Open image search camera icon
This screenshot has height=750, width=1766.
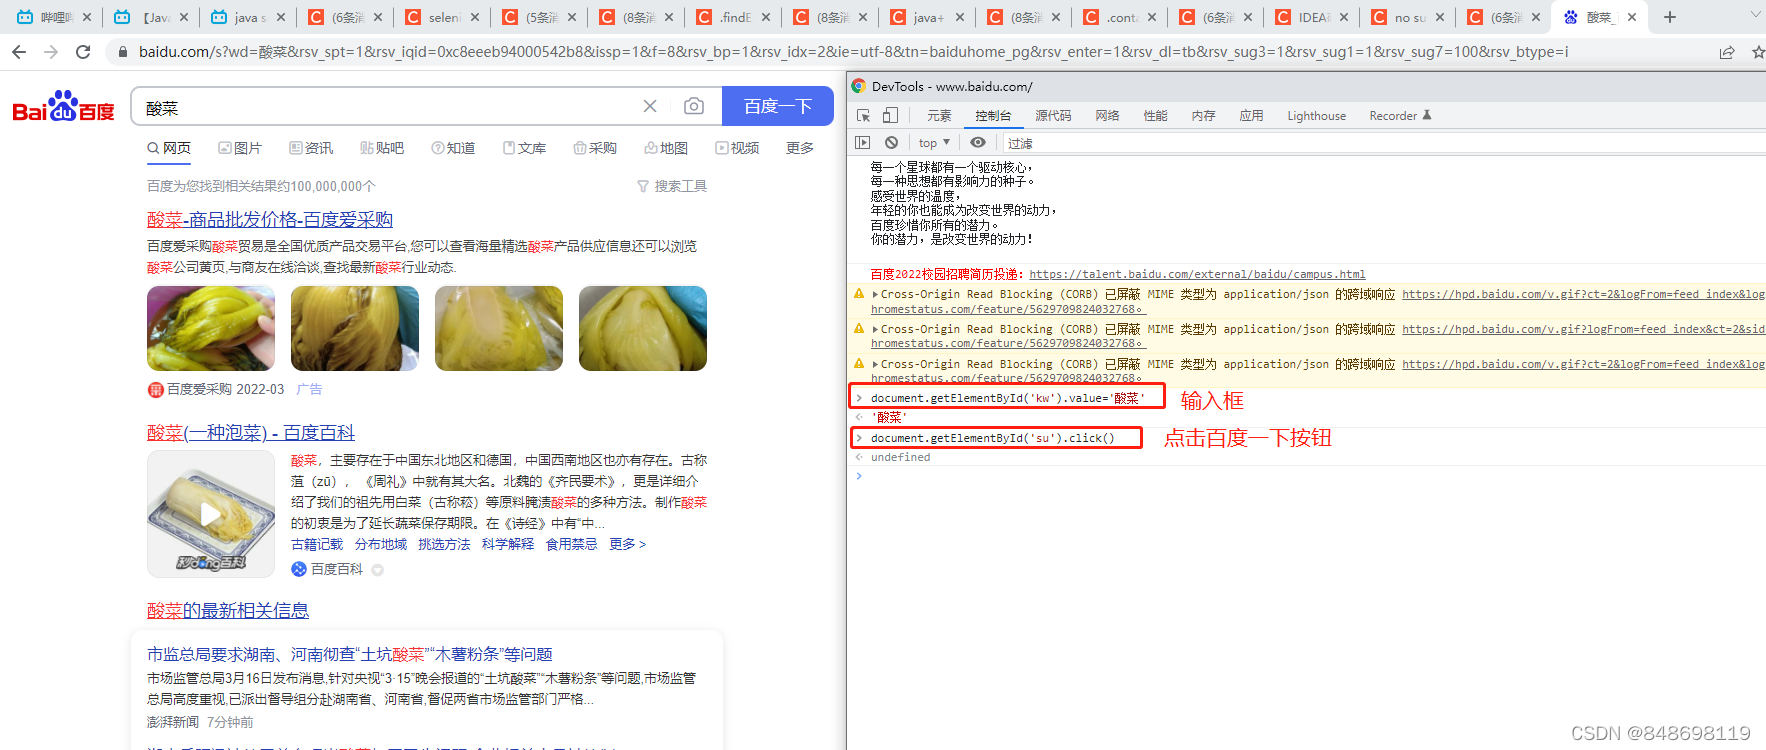click(x=694, y=106)
